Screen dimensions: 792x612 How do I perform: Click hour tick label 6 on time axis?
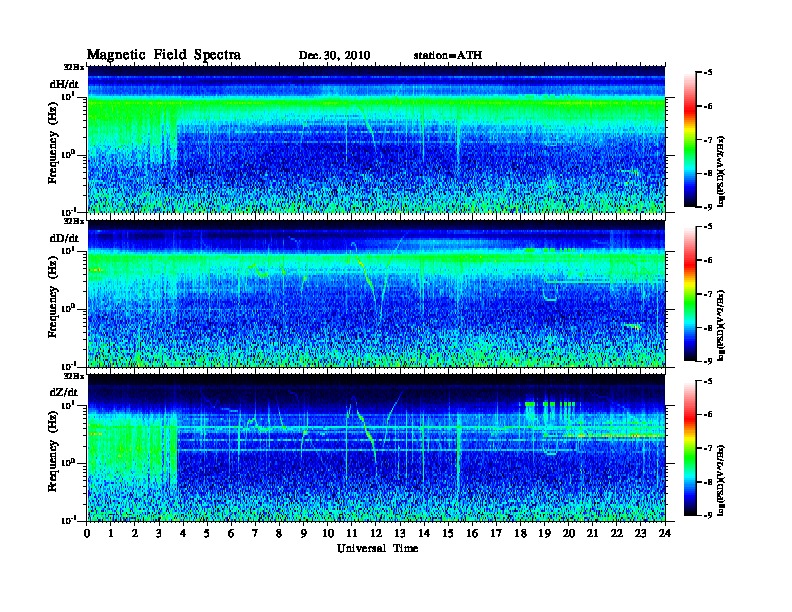[231, 533]
